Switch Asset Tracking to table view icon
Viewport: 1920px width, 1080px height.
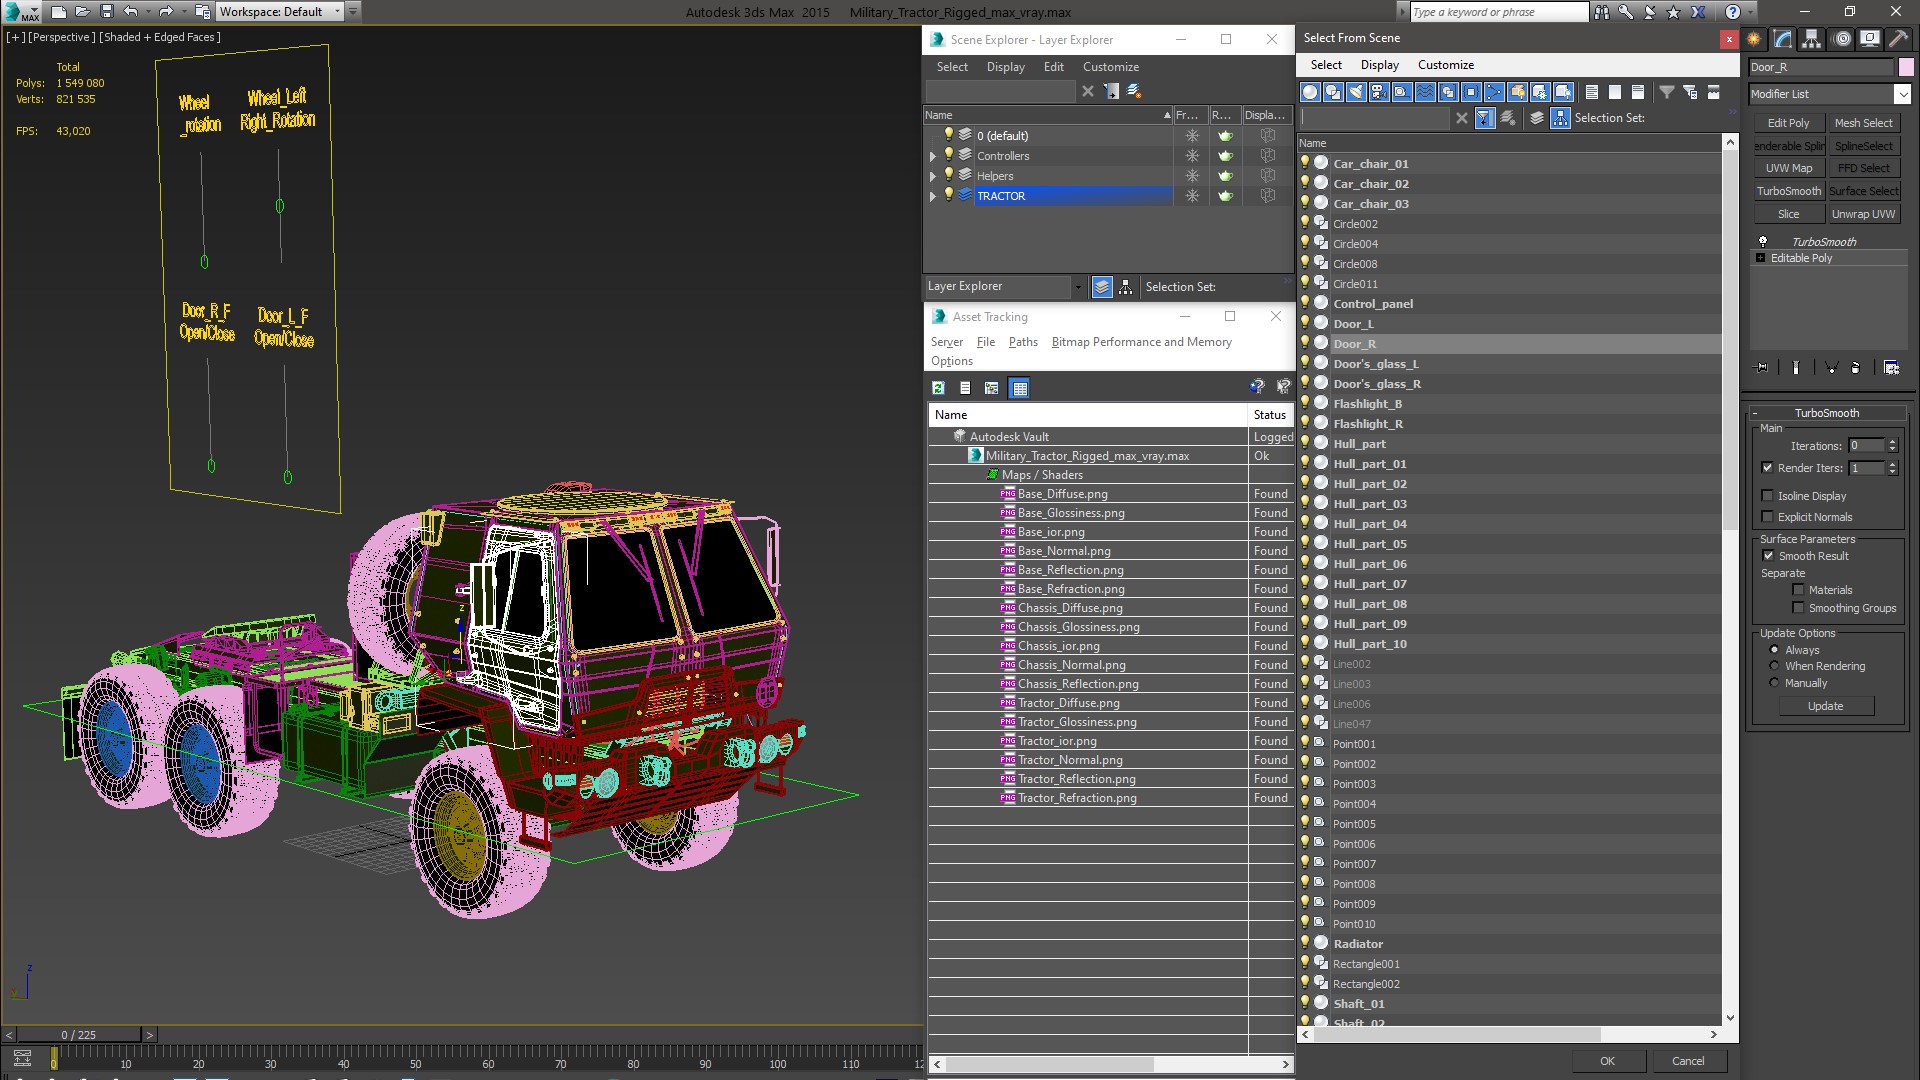pos(1019,388)
